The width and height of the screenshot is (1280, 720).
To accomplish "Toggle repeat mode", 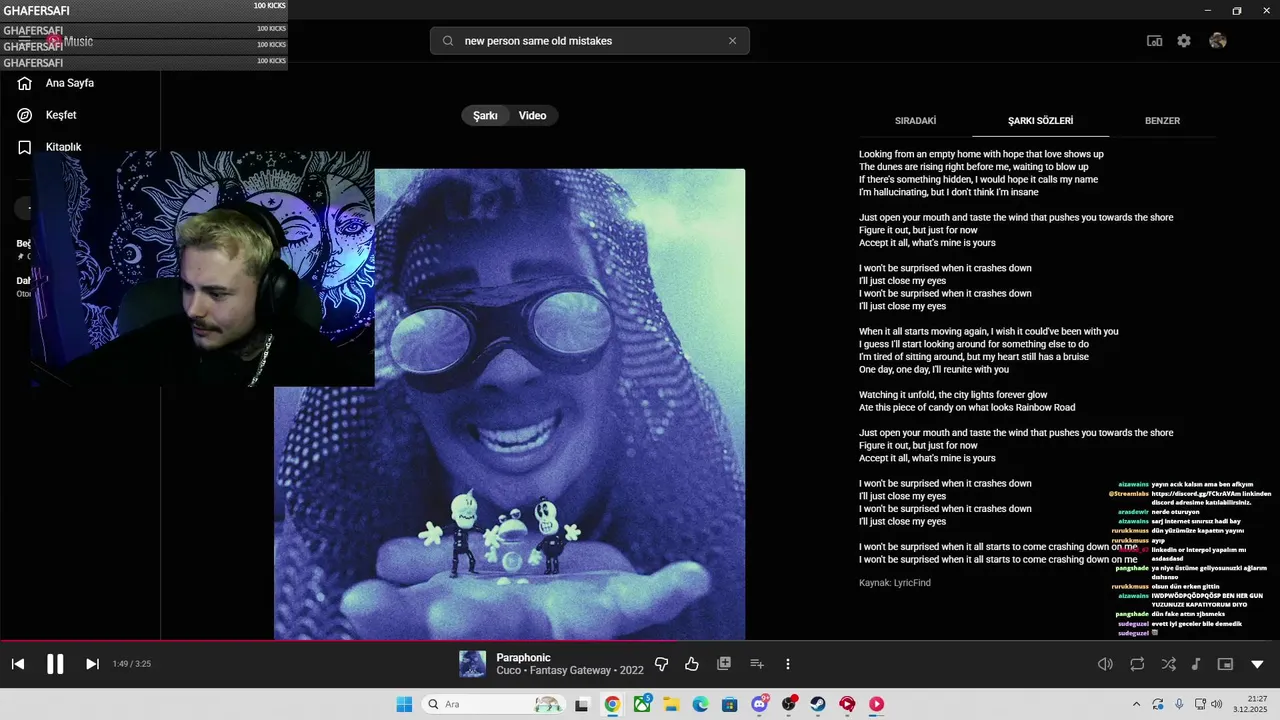I will click(1137, 664).
